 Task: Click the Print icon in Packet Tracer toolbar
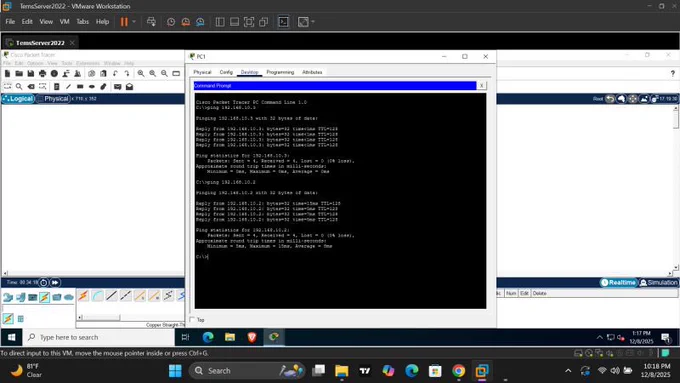(42, 74)
